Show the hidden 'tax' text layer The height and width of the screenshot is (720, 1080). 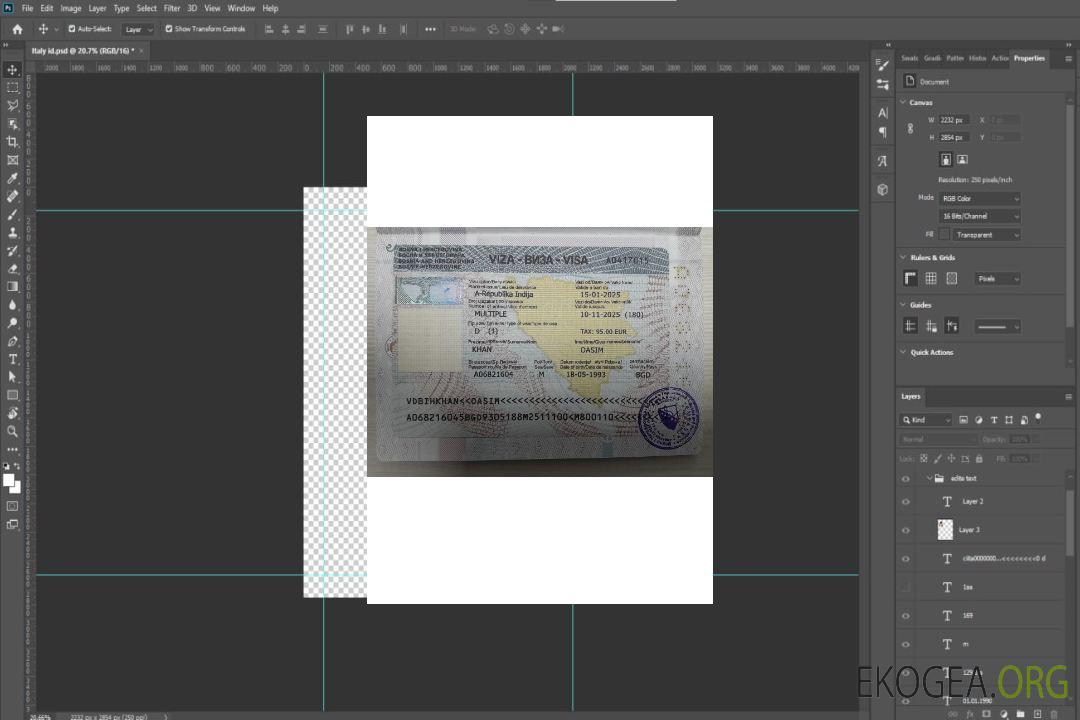coord(906,587)
